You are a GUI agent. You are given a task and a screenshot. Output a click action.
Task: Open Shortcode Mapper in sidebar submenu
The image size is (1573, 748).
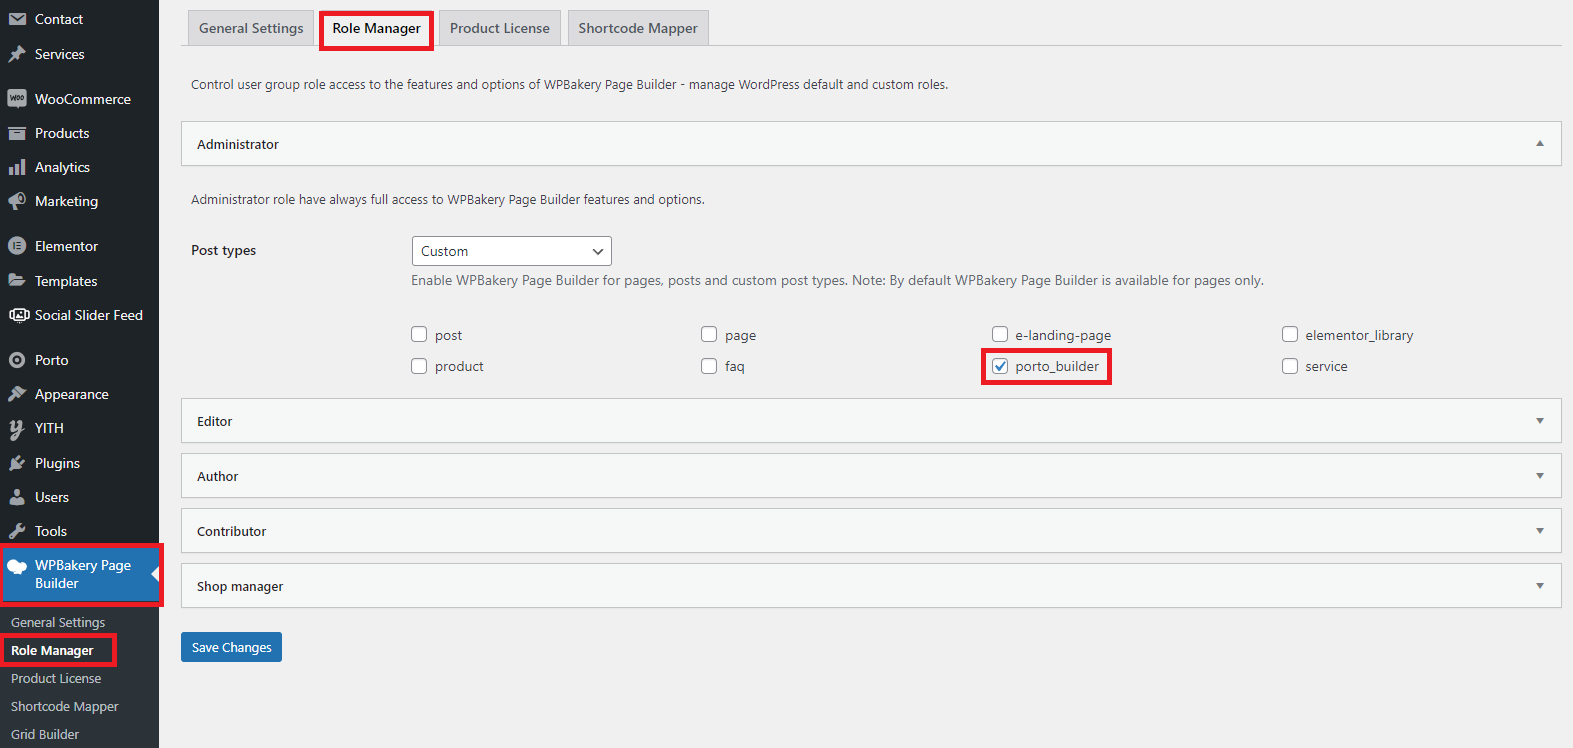tap(65, 706)
